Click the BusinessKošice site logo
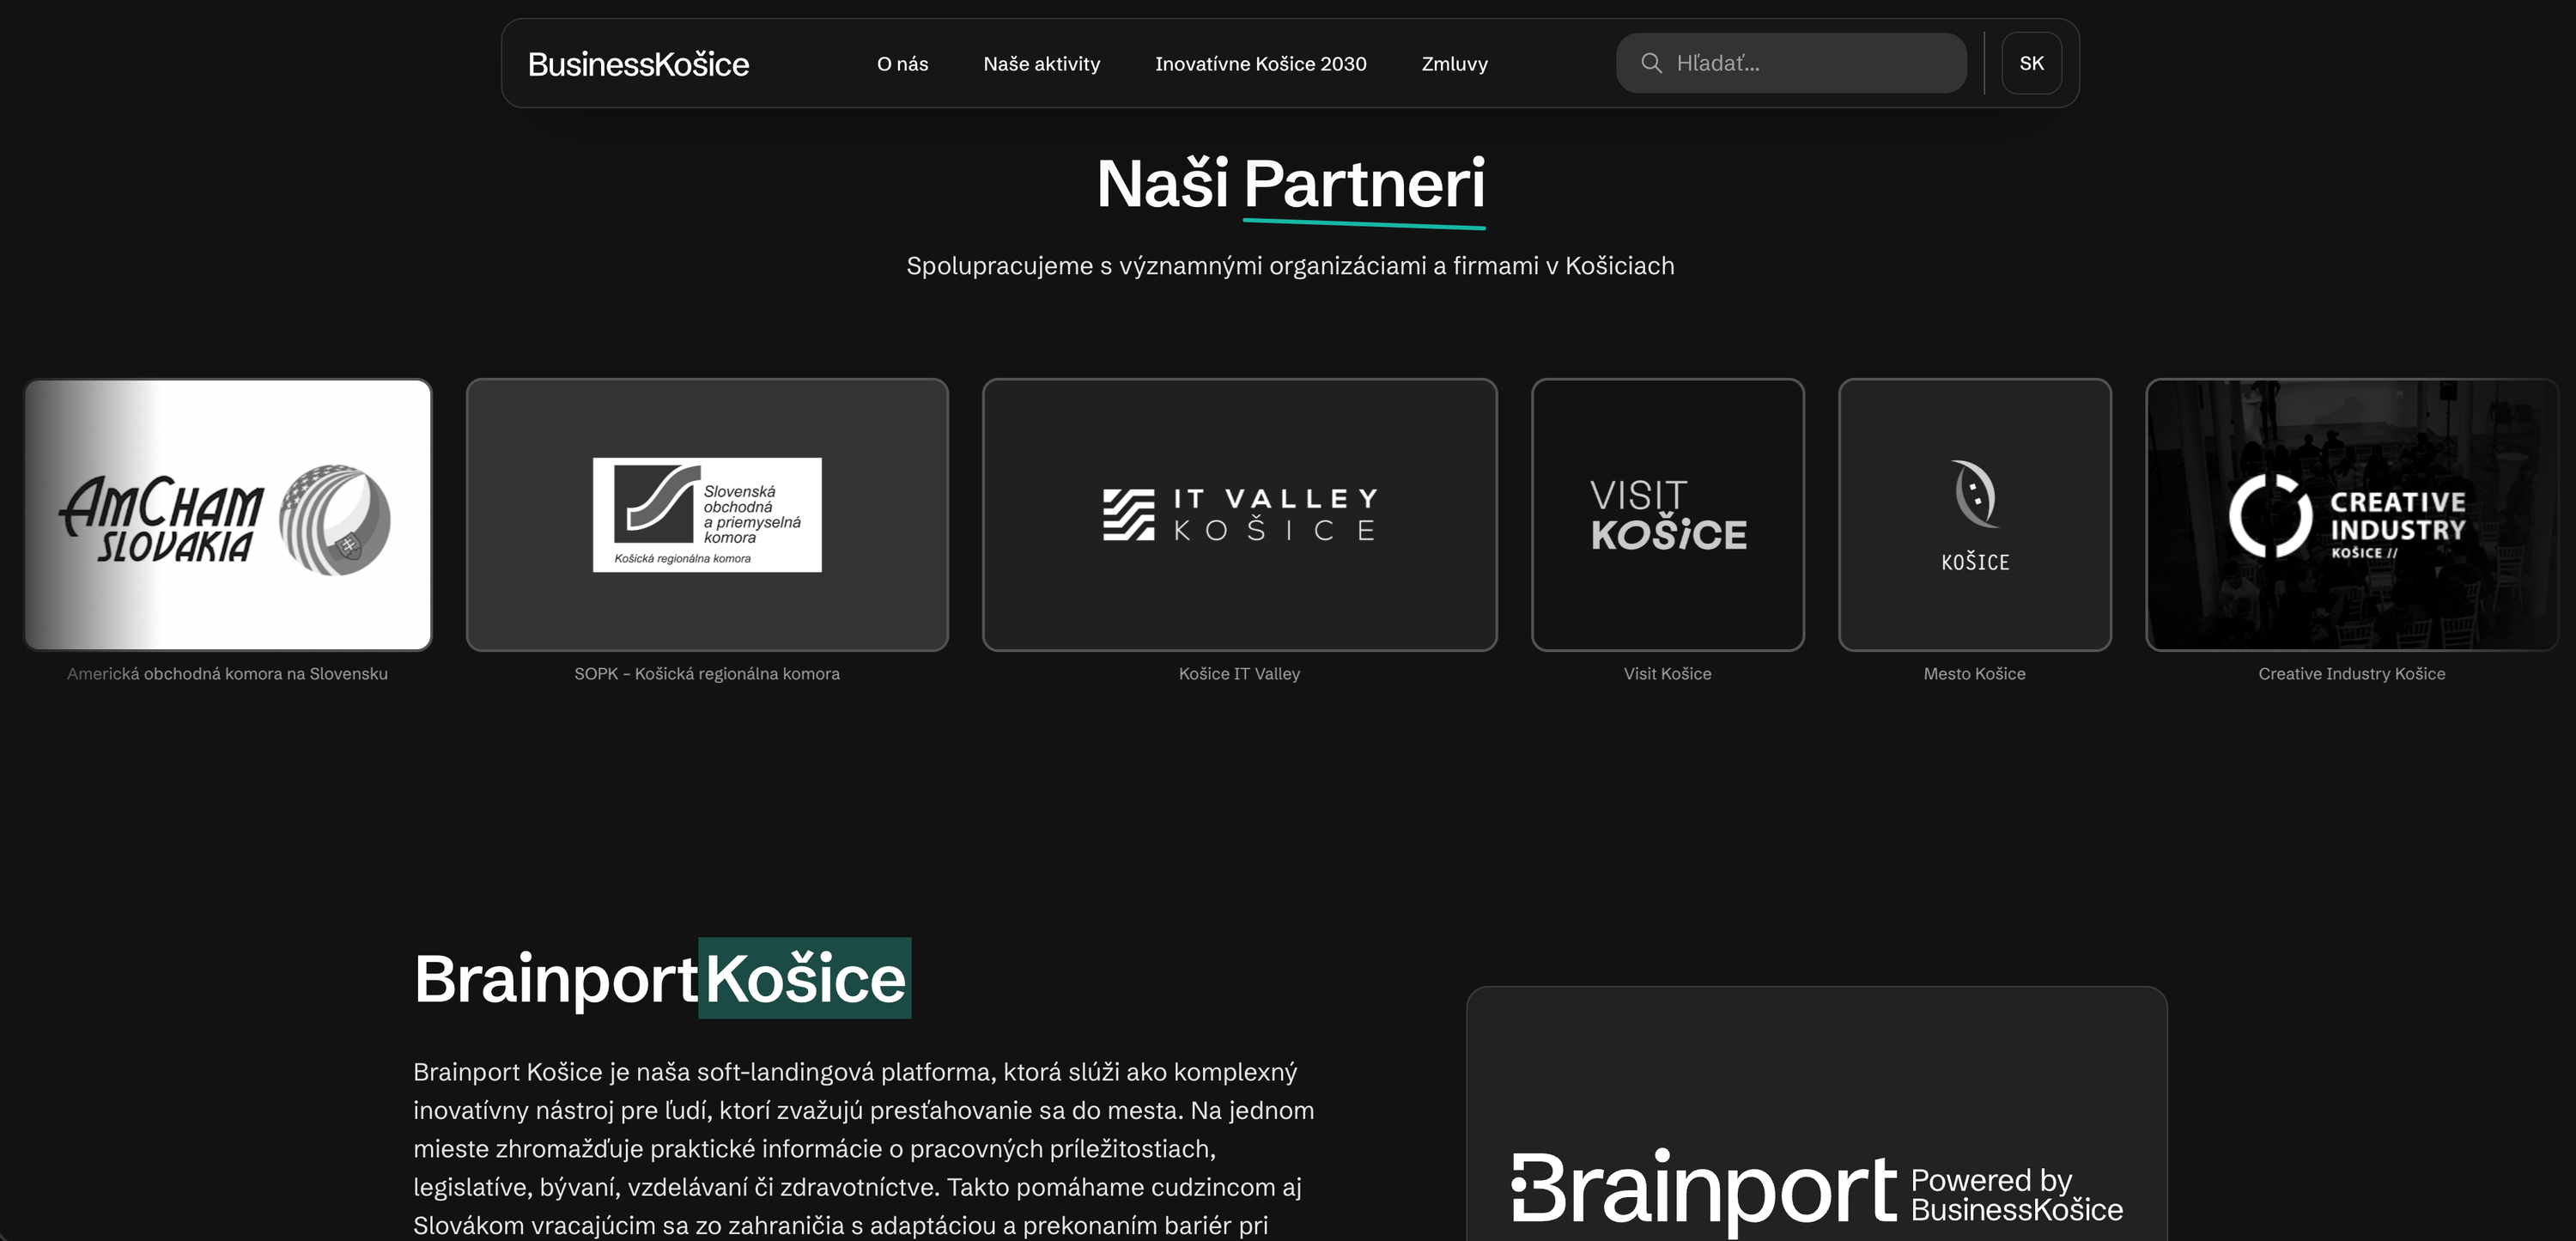2576x1241 pixels. [x=638, y=64]
